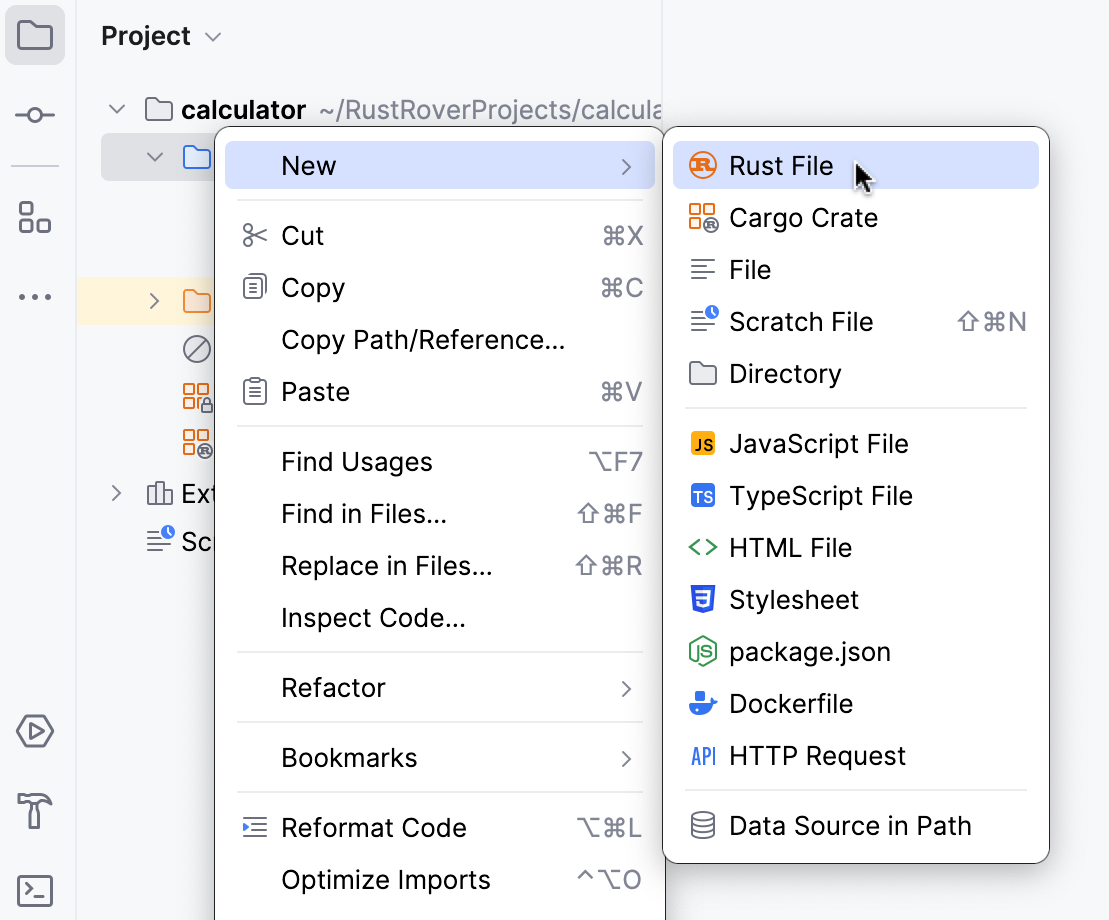The height and width of the screenshot is (920, 1109).
Task: Choose Scratch File from New submenu
Action: tap(856, 322)
